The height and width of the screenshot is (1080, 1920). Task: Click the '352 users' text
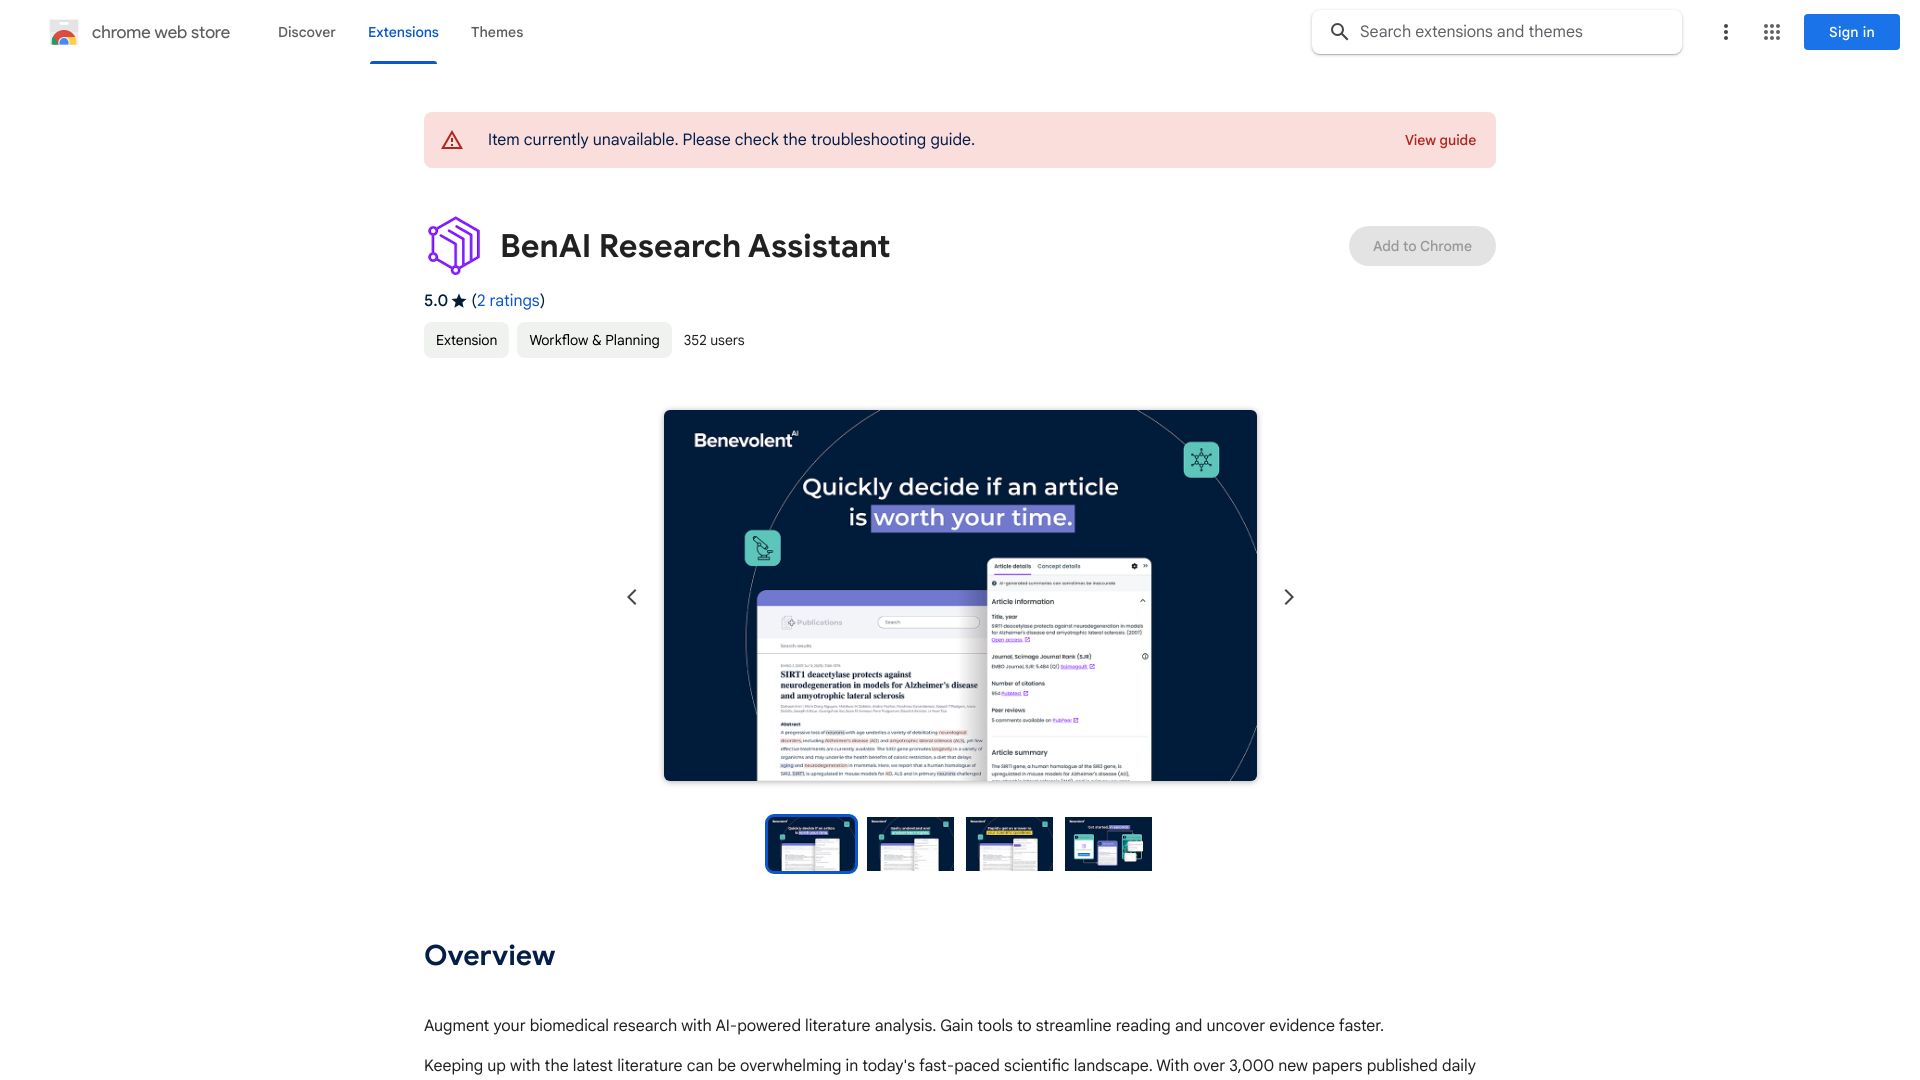point(714,340)
